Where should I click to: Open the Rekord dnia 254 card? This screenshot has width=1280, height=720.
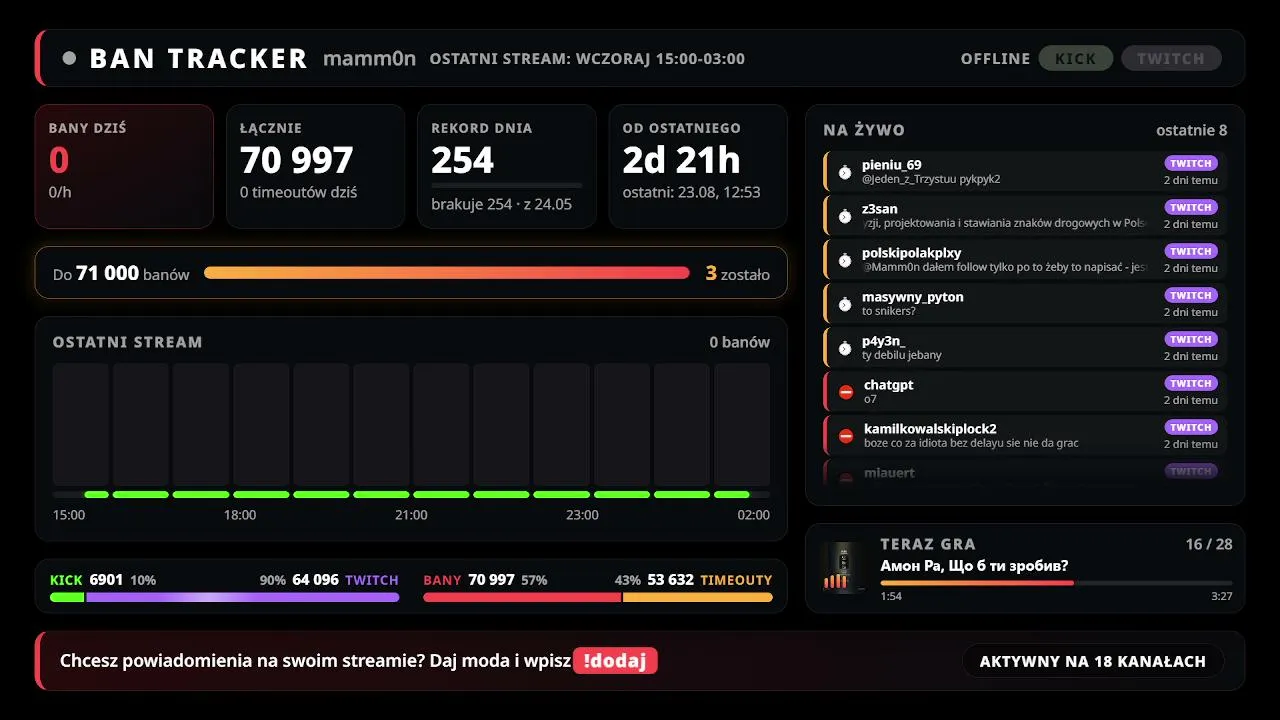point(507,167)
